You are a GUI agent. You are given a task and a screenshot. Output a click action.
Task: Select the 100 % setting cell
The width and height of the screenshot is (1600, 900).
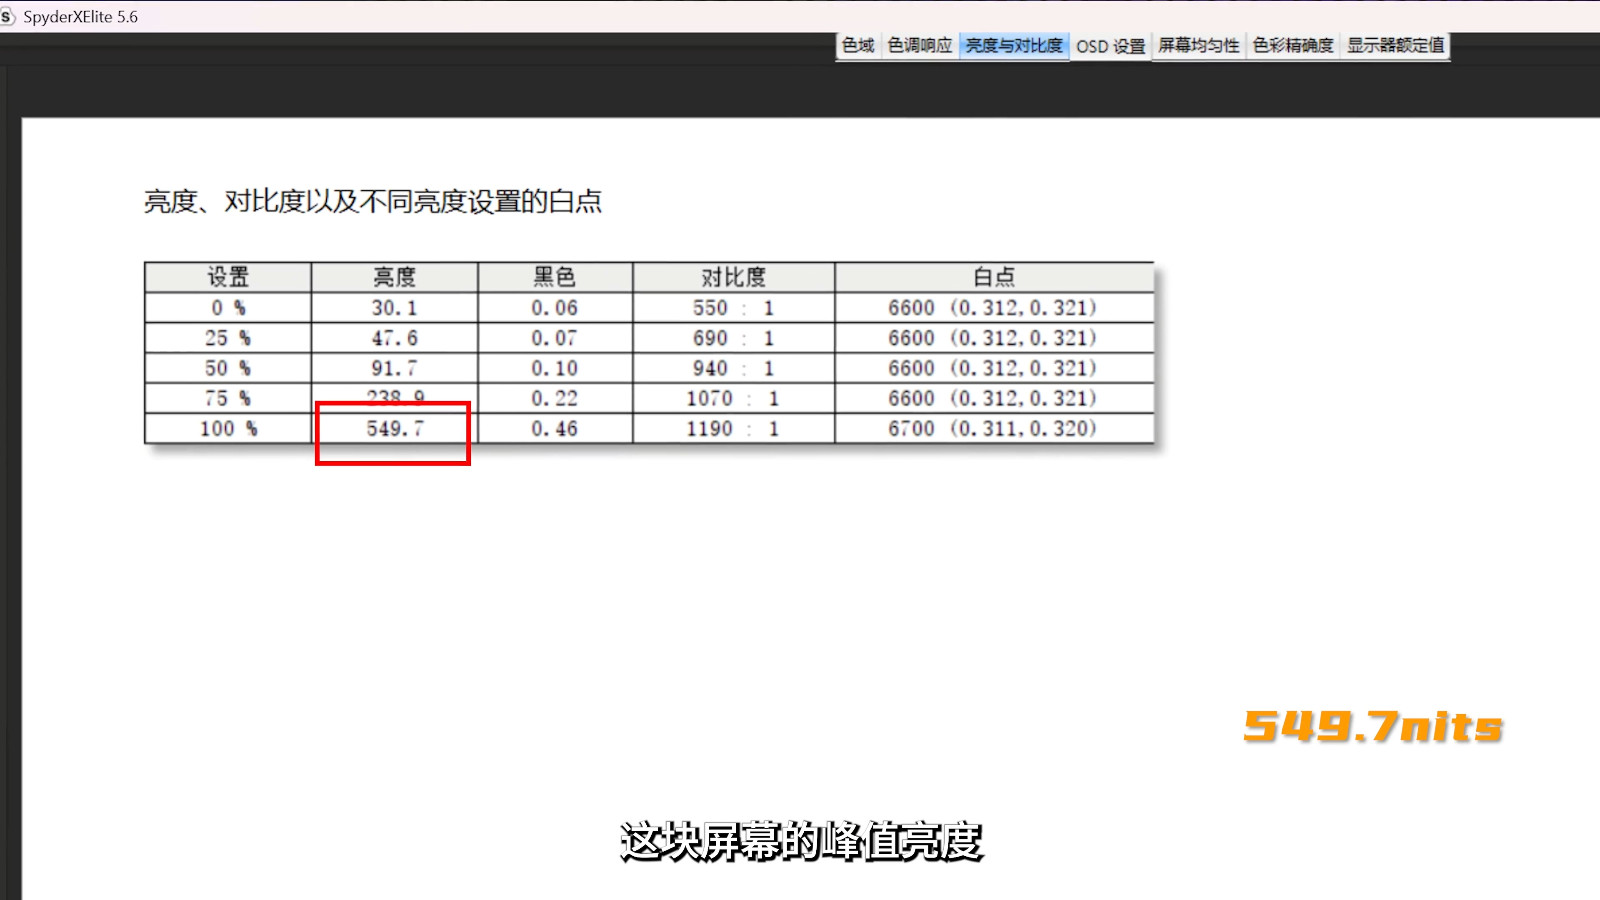228,428
